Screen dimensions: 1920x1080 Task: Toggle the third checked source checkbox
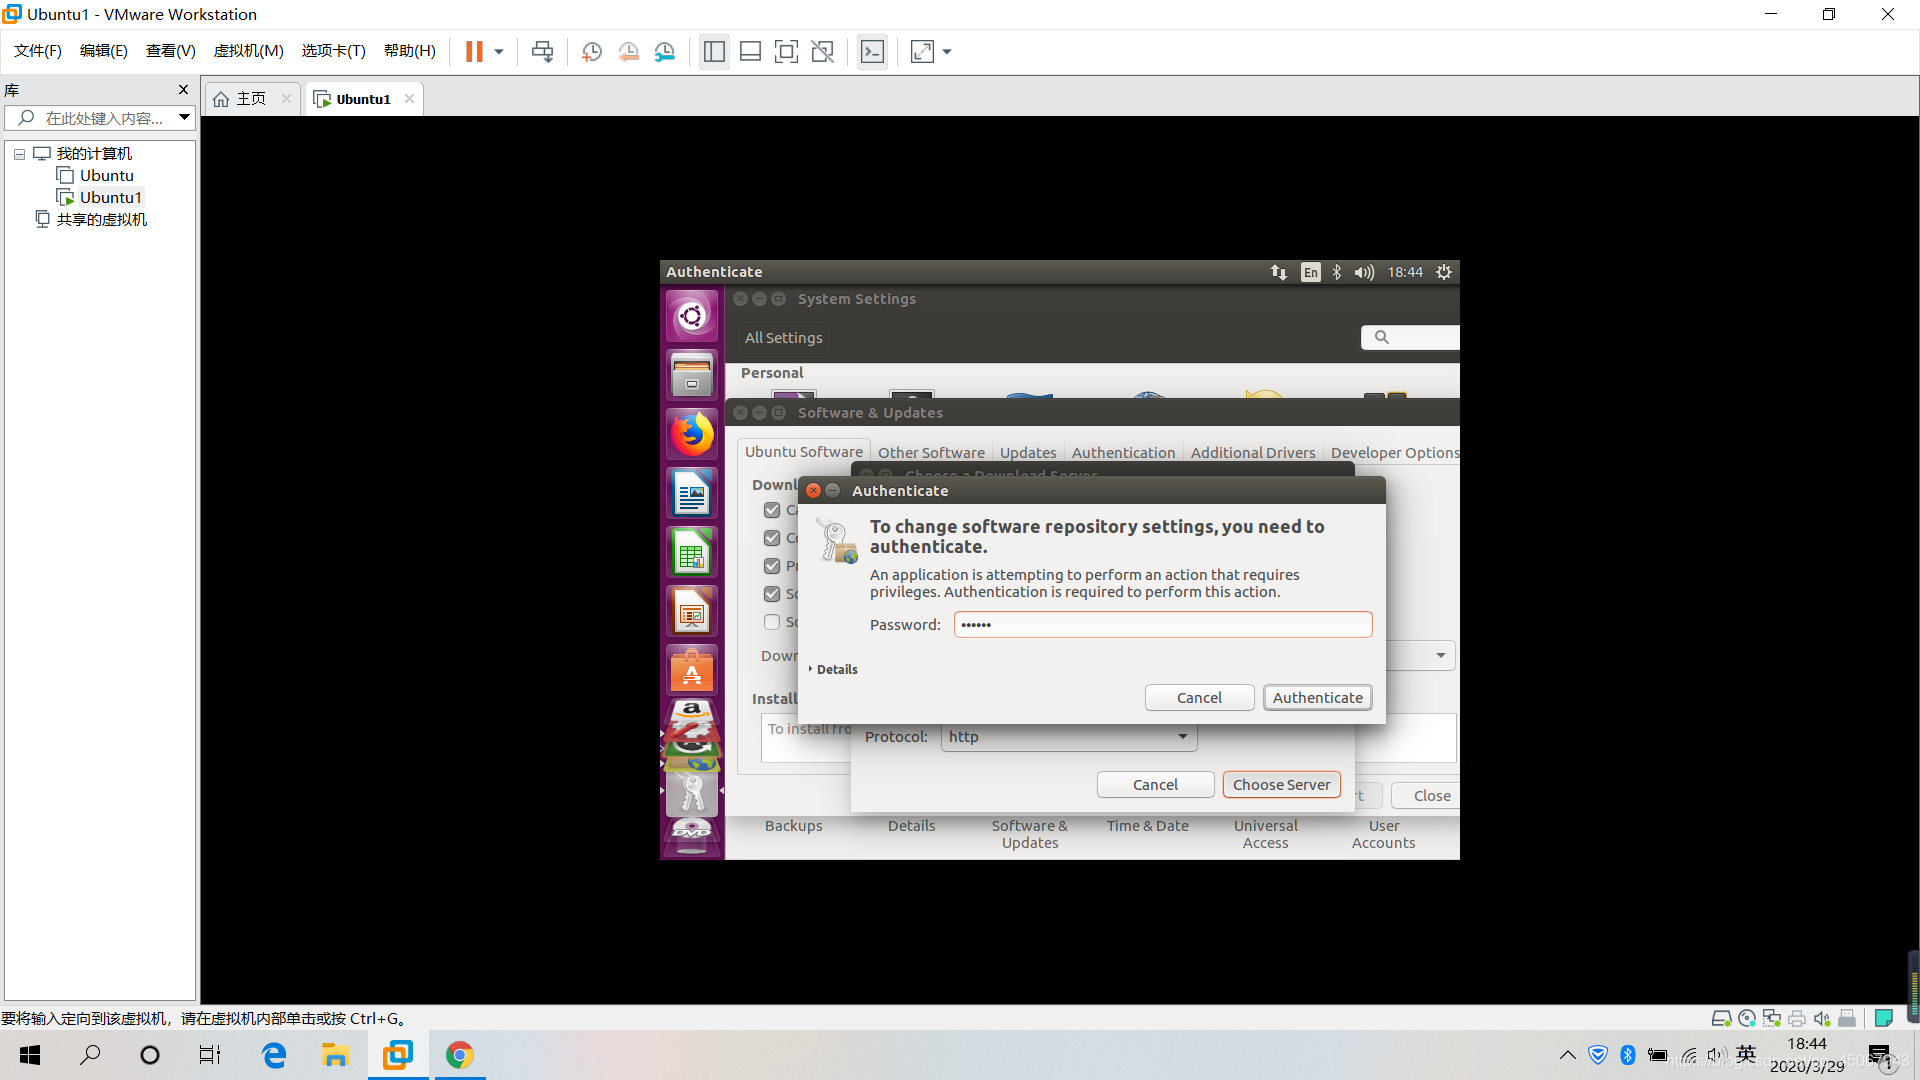point(772,566)
